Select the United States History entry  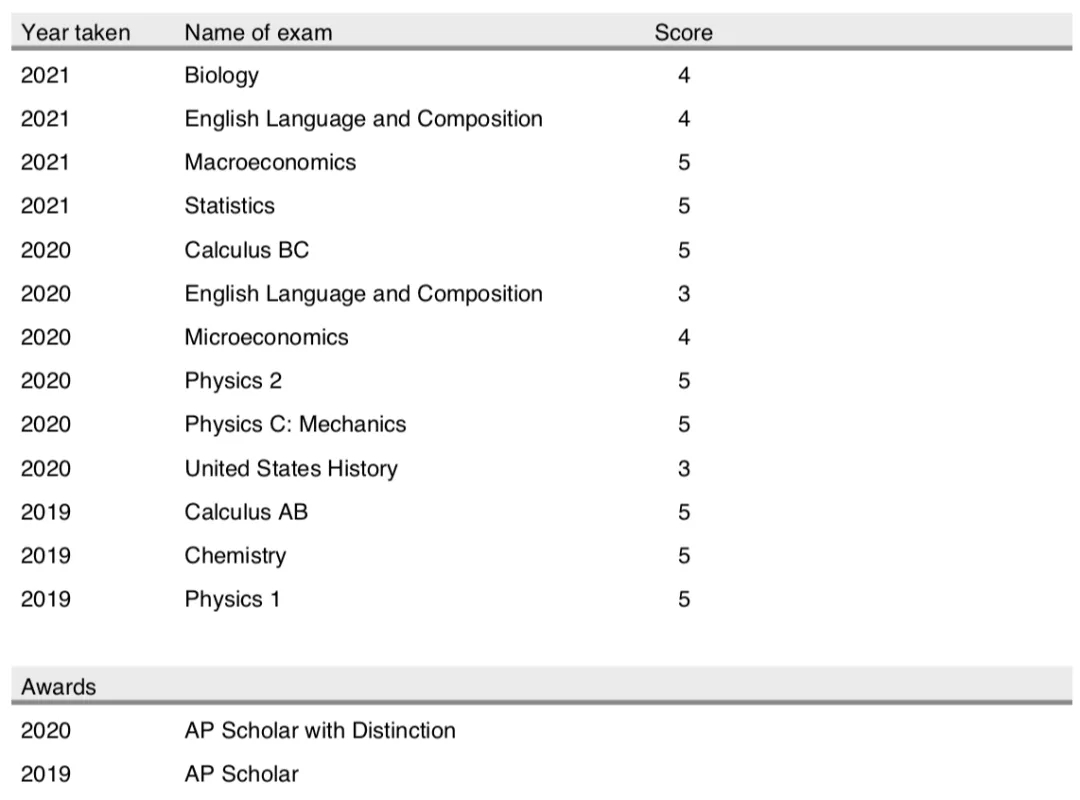pos(291,469)
